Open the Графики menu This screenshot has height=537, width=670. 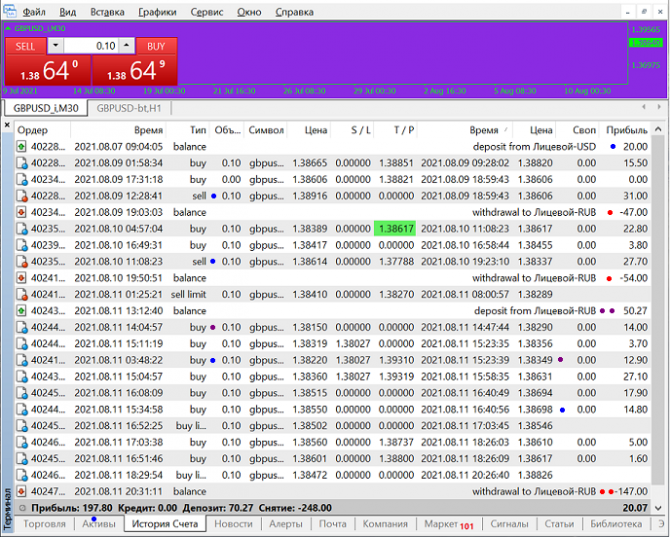pos(157,12)
